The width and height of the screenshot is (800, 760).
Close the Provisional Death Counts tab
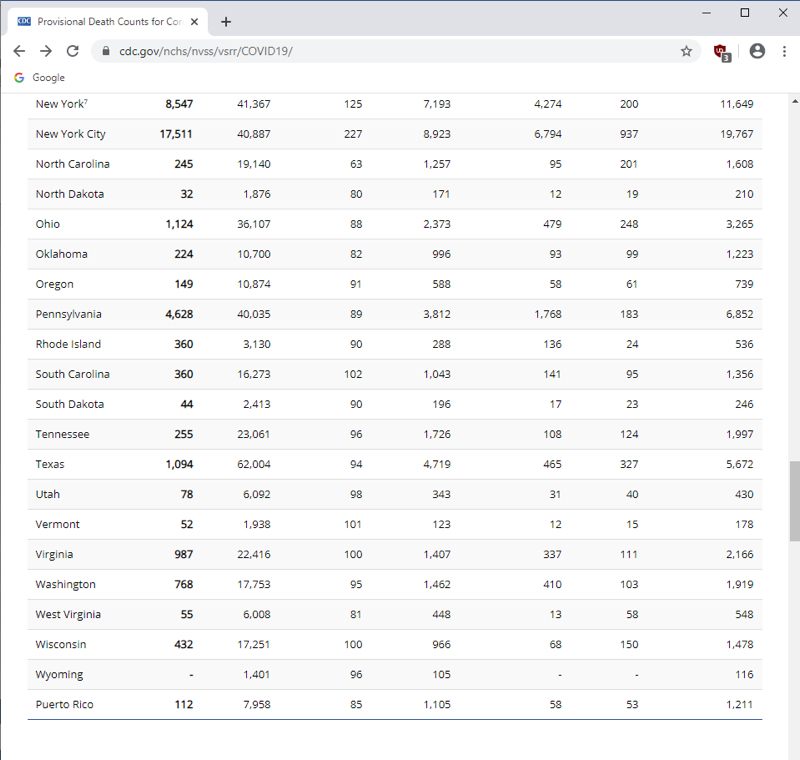coord(194,22)
